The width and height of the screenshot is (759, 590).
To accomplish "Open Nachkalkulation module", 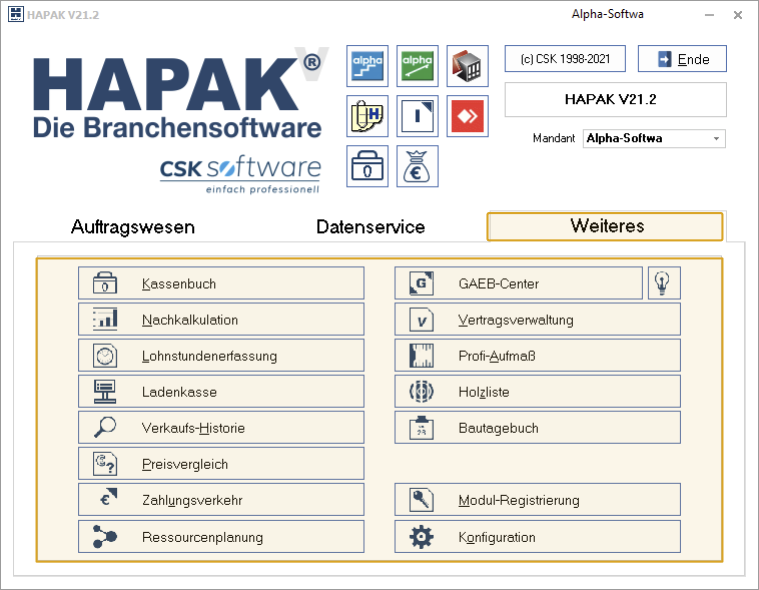I will pyautogui.click(x=221, y=319).
